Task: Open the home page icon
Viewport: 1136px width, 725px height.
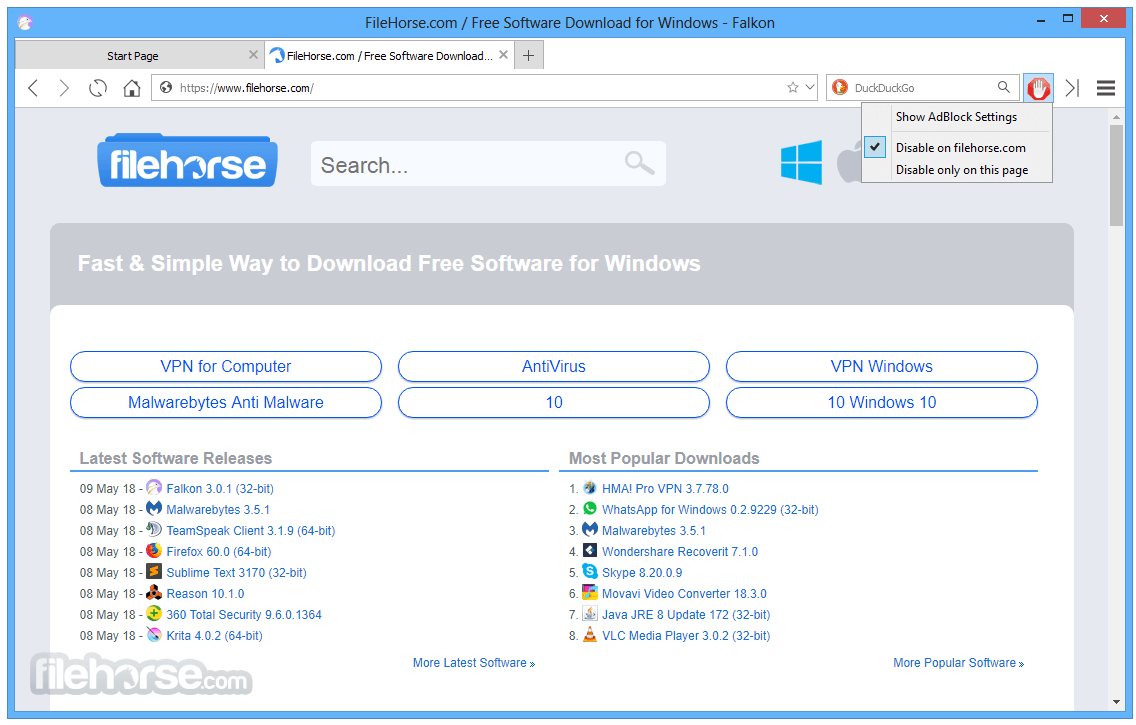Action: (x=131, y=88)
